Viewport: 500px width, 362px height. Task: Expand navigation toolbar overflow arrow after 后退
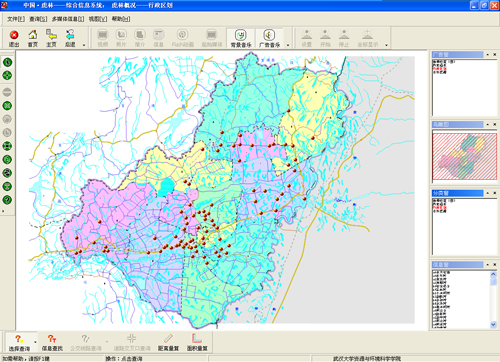click(84, 45)
